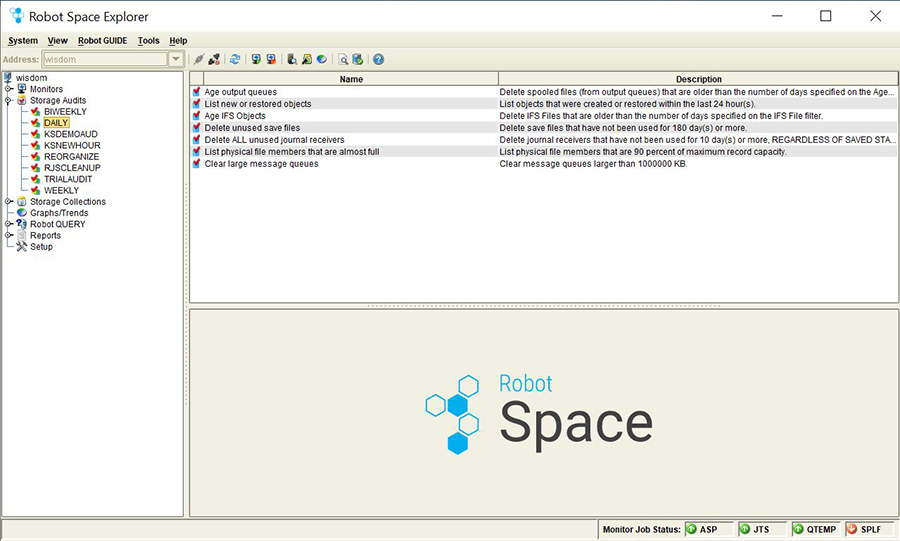Expand the Storage Collections tree node

9,201
